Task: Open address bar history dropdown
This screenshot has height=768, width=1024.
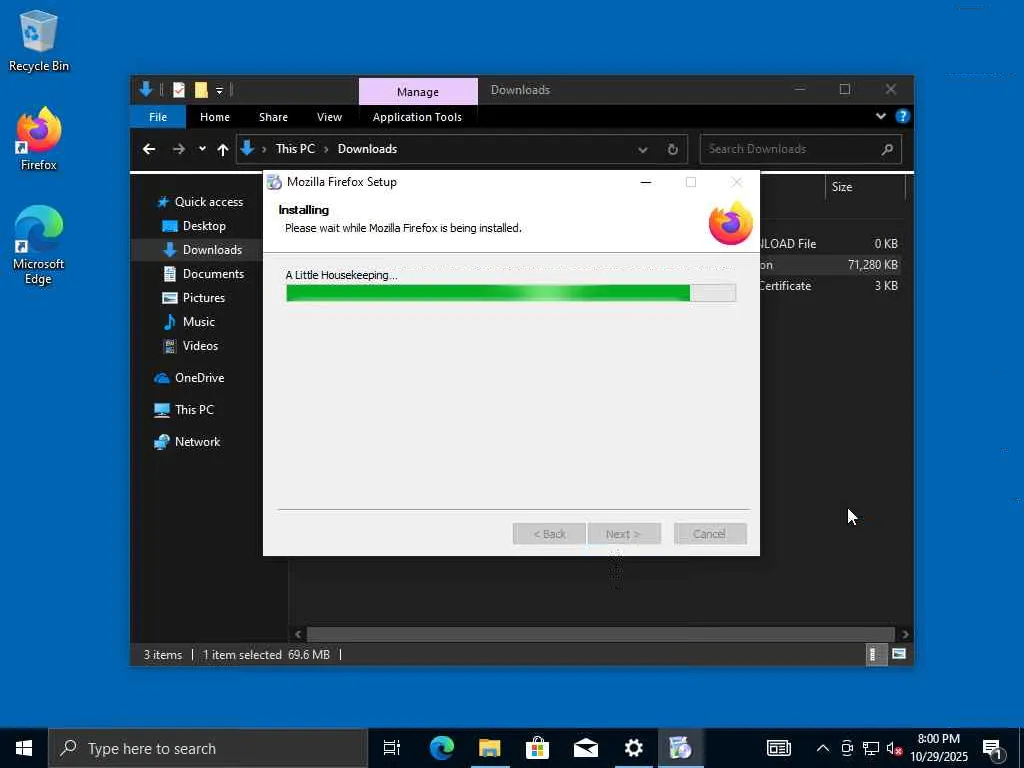Action: click(x=643, y=150)
